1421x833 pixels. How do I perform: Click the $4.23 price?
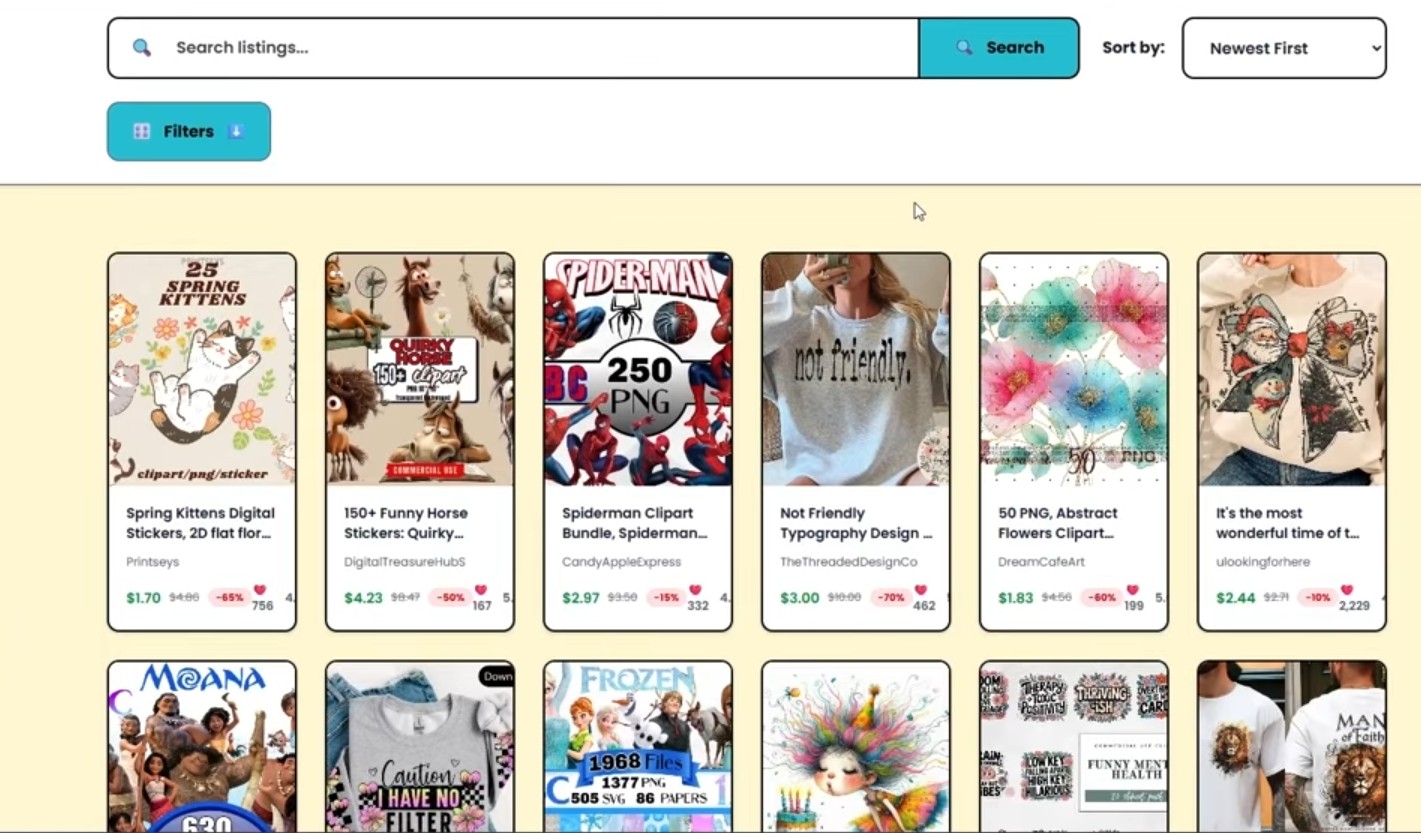pyautogui.click(x=363, y=598)
